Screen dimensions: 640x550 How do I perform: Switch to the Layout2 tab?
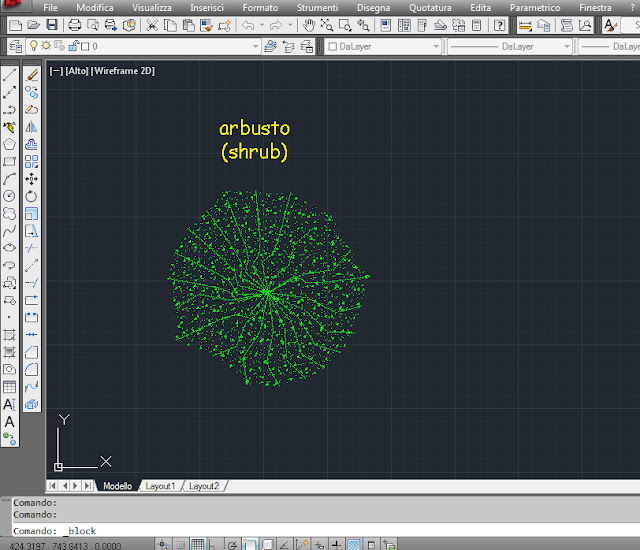(204, 486)
